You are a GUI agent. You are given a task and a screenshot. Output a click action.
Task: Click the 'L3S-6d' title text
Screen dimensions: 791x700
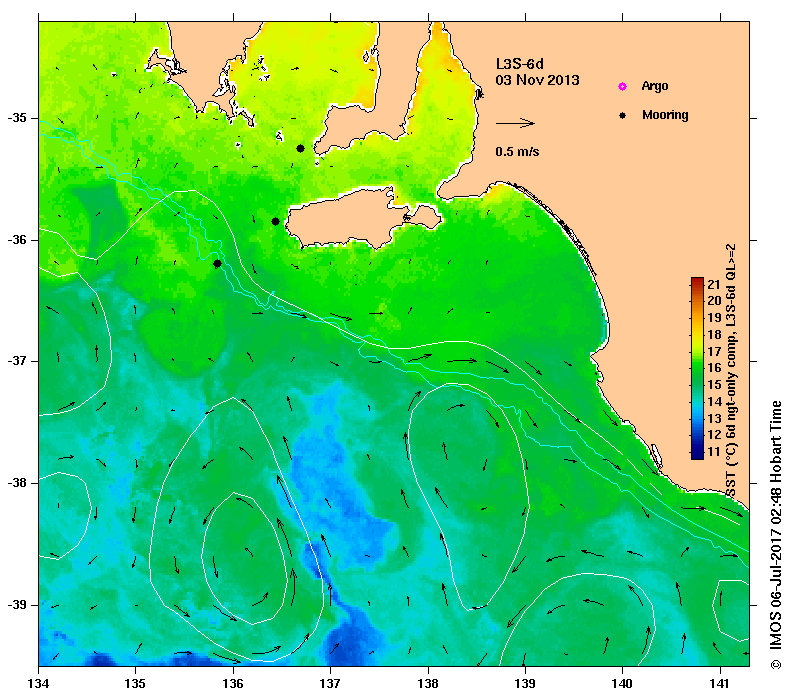tap(520, 64)
